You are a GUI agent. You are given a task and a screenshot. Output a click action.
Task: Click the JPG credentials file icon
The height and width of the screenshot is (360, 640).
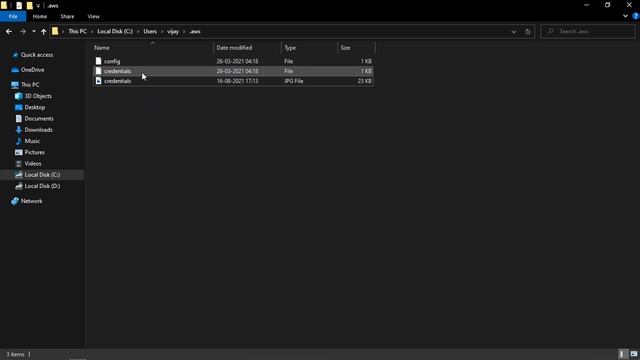click(x=98, y=81)
